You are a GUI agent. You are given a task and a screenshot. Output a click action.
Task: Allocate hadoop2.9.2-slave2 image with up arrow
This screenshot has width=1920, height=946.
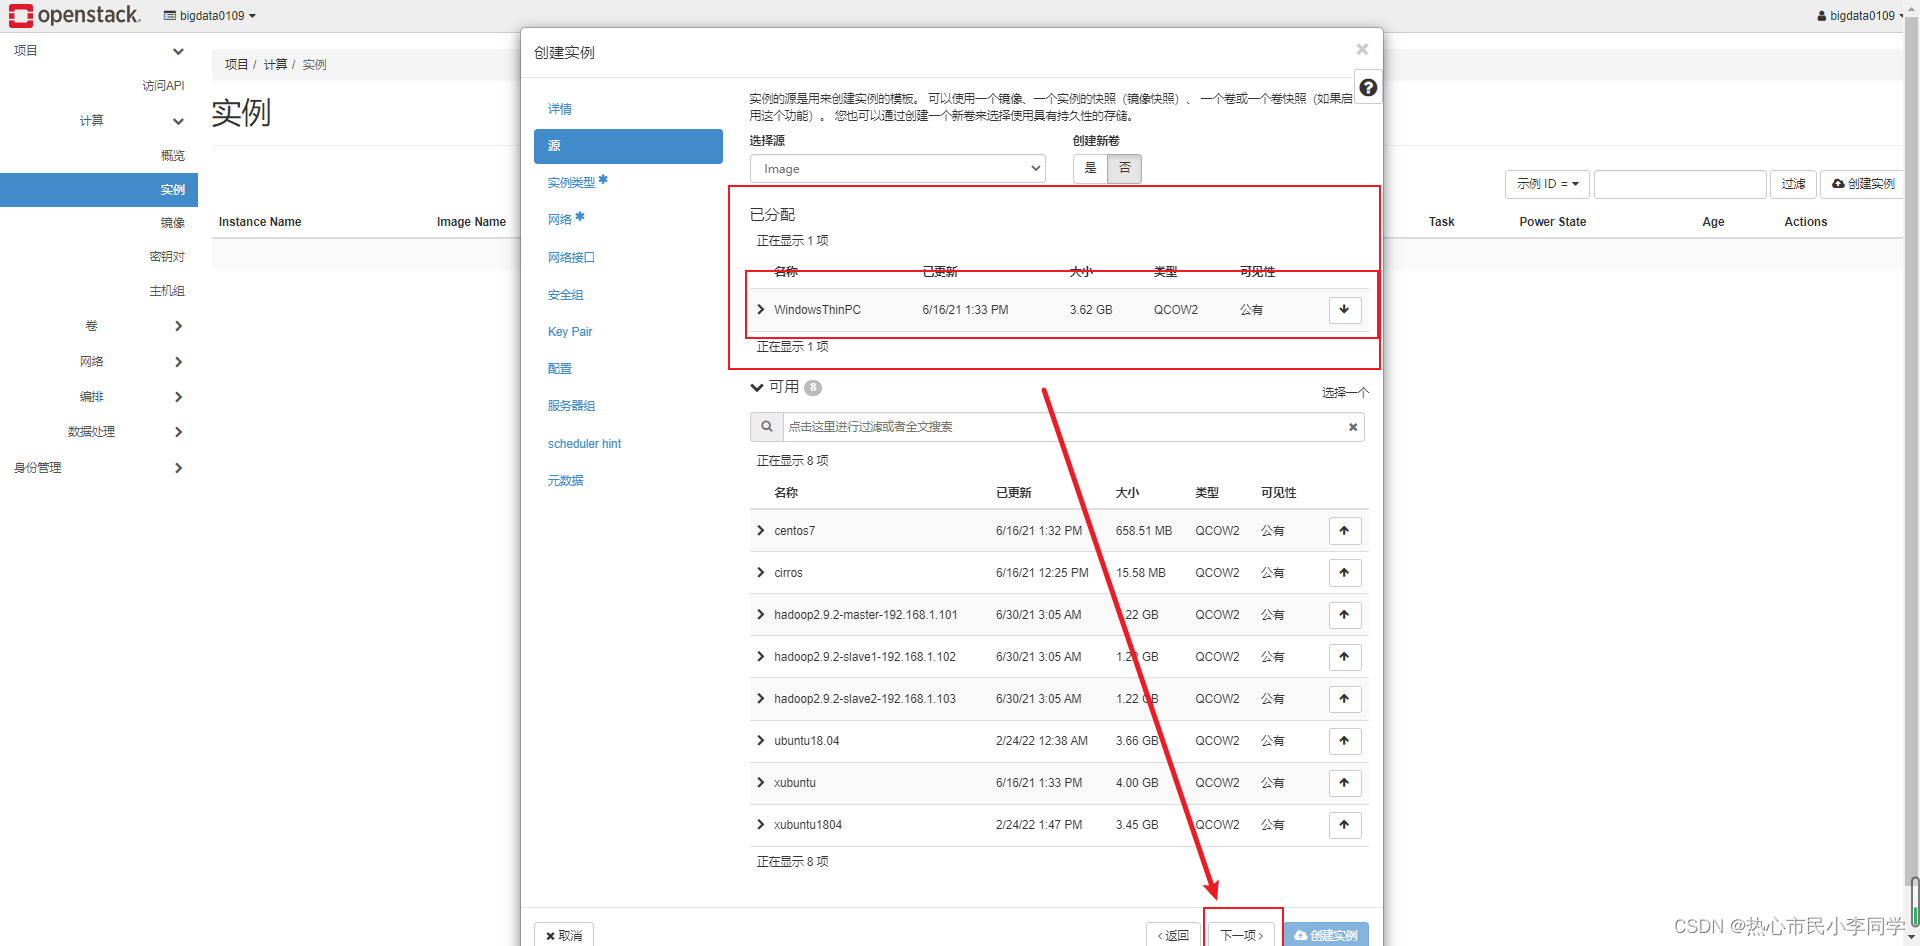(1345, 699)
